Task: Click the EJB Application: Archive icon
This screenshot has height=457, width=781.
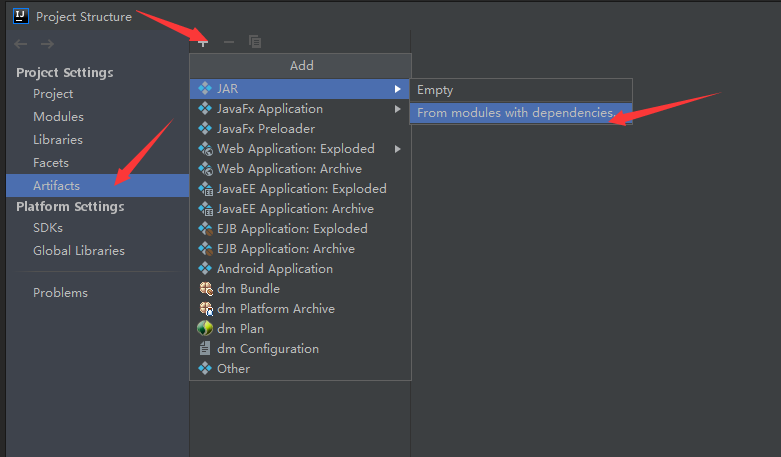Action: pos(205,248)
